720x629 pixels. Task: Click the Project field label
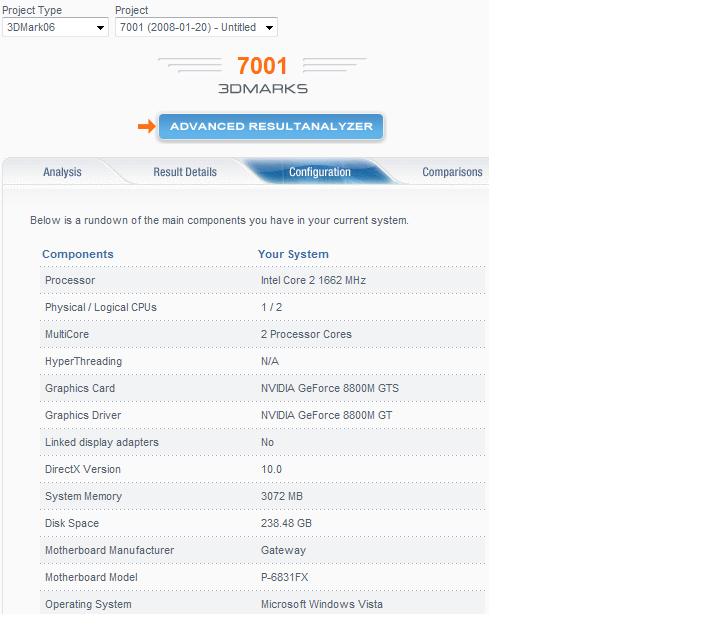click(131, 10)
